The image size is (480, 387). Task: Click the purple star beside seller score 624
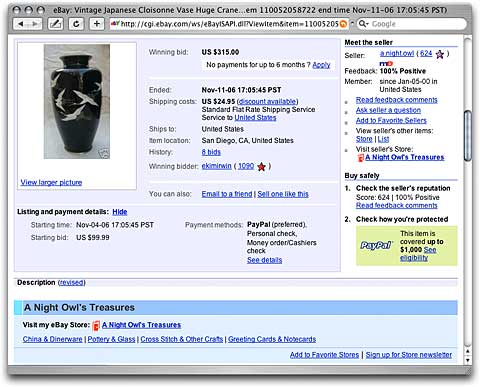coord(440,54)
